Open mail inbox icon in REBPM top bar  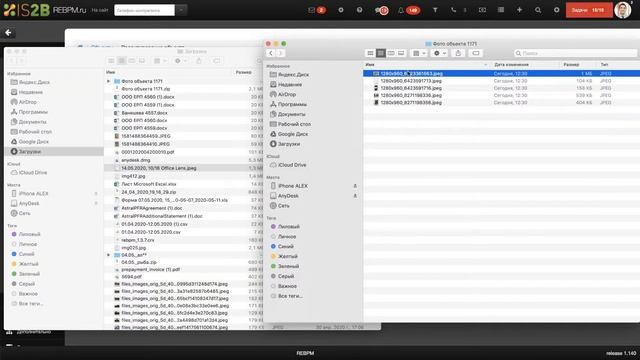point(312,10)
